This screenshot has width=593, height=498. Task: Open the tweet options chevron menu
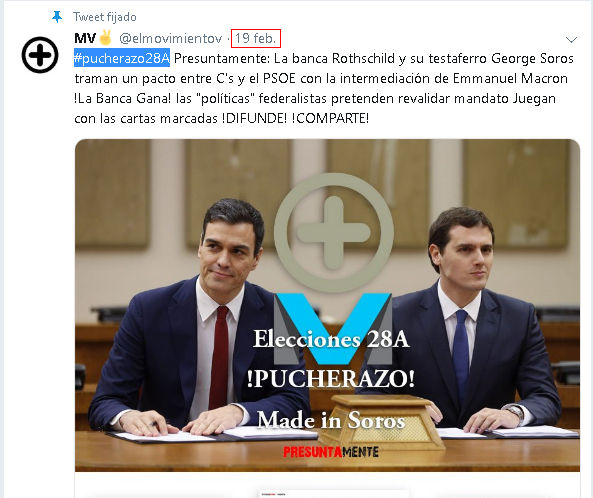point(571,39)
